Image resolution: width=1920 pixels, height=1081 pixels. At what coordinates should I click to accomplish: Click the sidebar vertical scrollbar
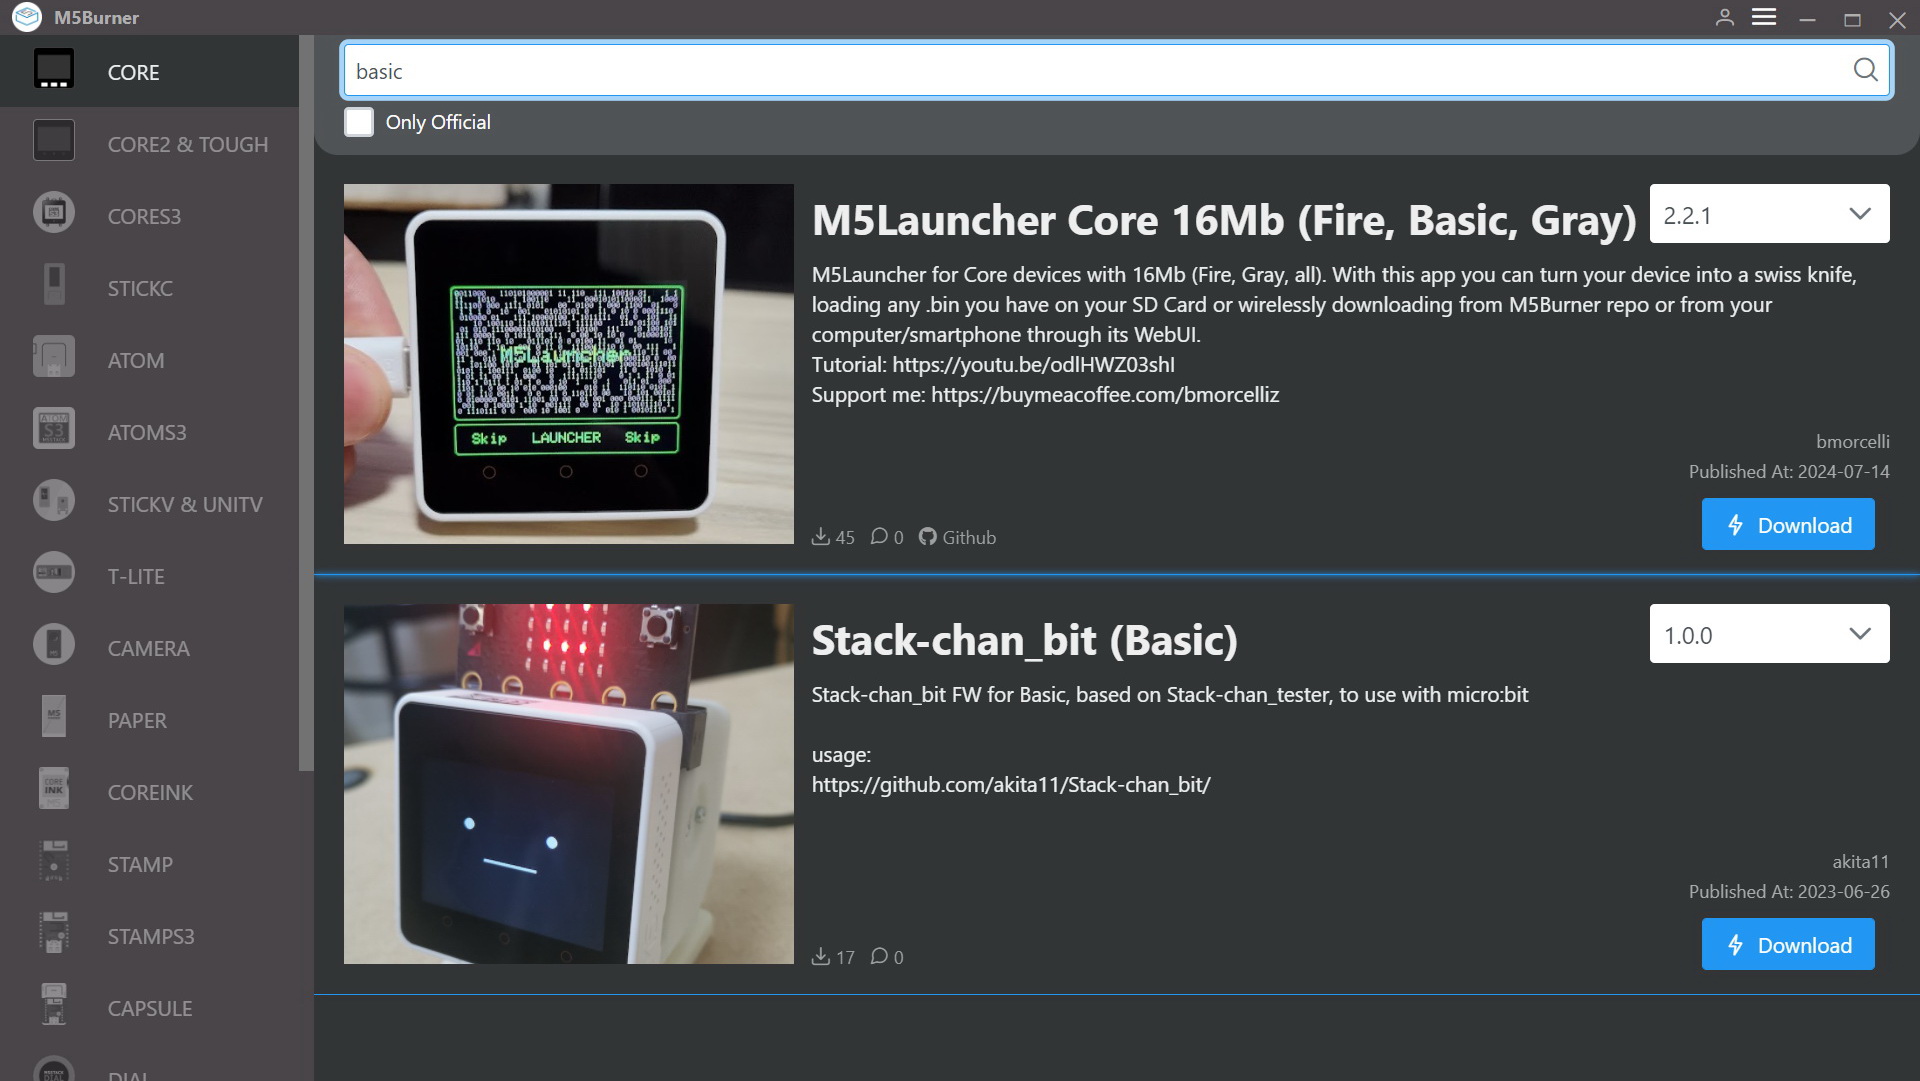tap(306, 403)
